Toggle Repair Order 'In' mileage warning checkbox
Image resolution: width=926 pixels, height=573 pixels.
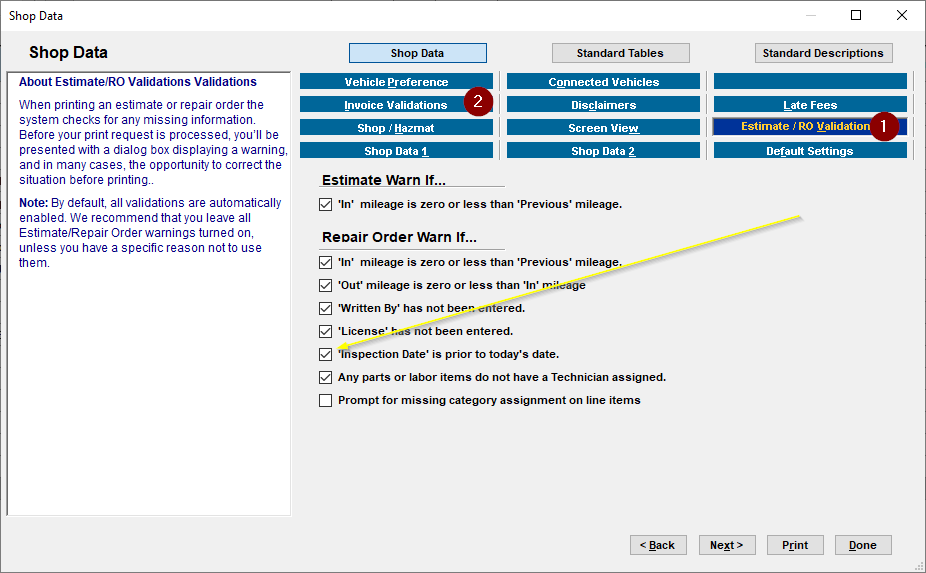pyautogui.click(x=325, y=262)
